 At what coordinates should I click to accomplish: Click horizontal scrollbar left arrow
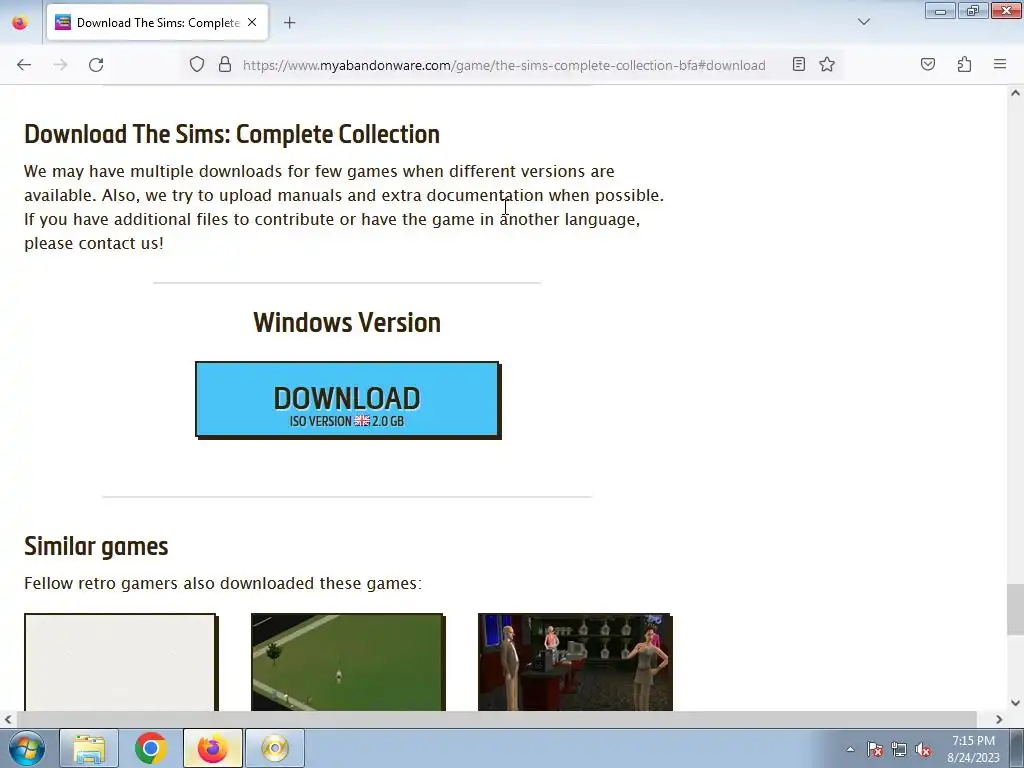pyautogui.click(x=7, y=719)
